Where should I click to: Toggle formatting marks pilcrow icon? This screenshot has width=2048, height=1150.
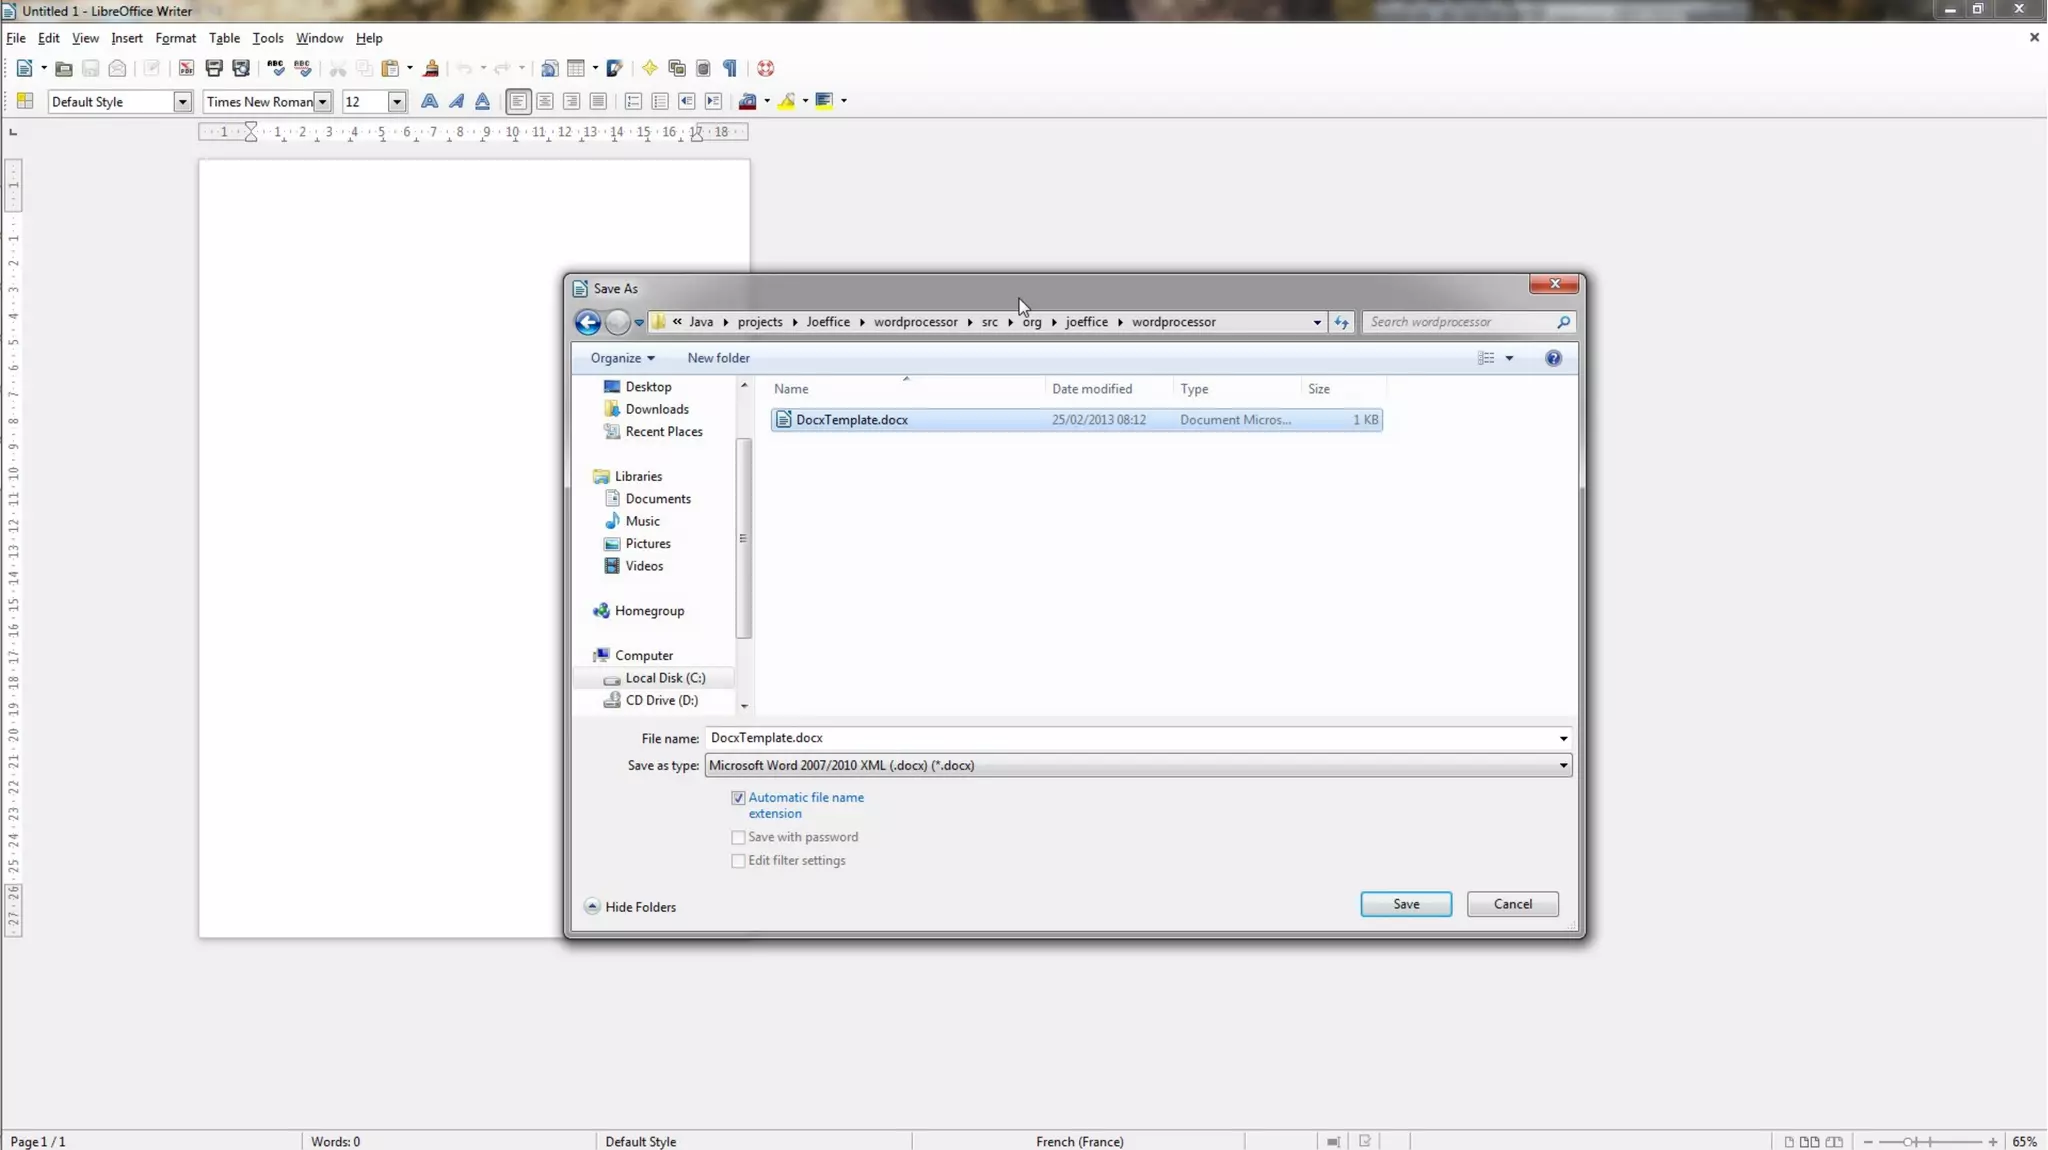click(730, 68)
